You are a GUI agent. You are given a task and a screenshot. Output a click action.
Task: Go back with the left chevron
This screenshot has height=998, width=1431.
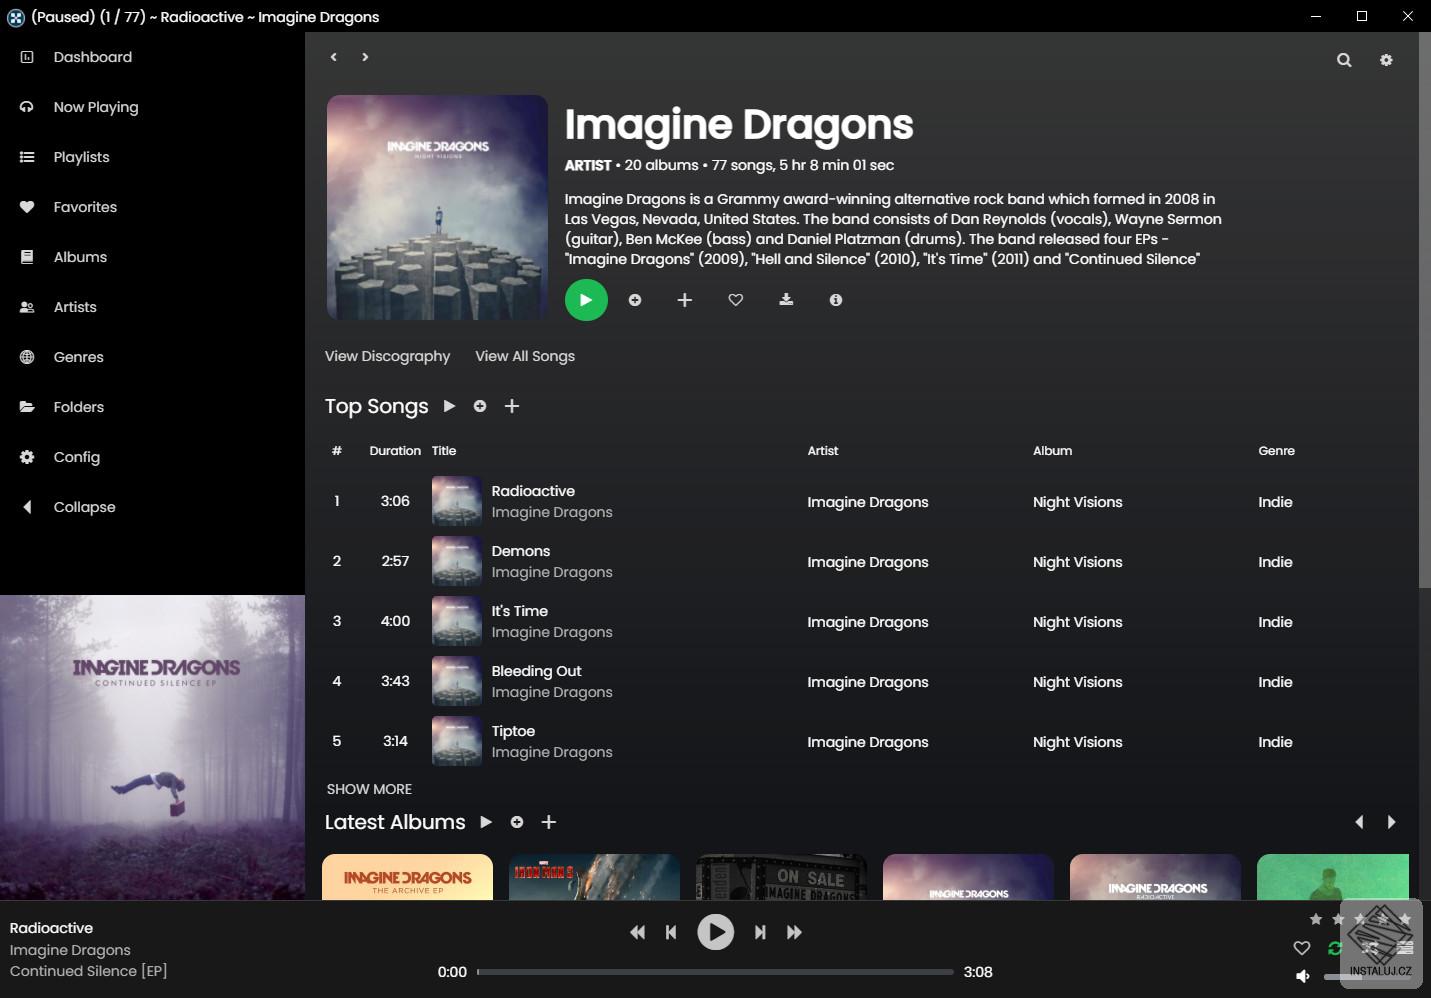[334, 57]
